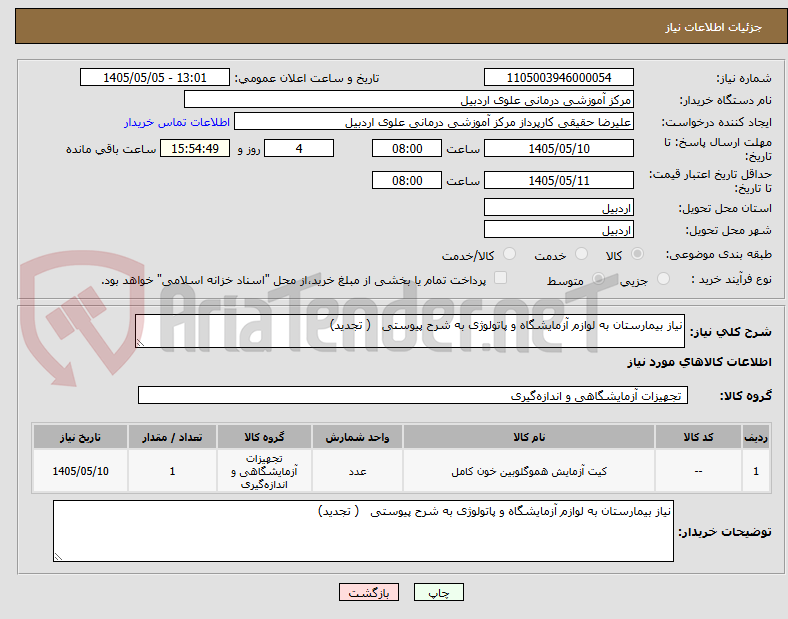This screenshot has height=619, width=788.
Task: Select the کالا radio button
Action: pyautogui.click(x=637, y=254)
